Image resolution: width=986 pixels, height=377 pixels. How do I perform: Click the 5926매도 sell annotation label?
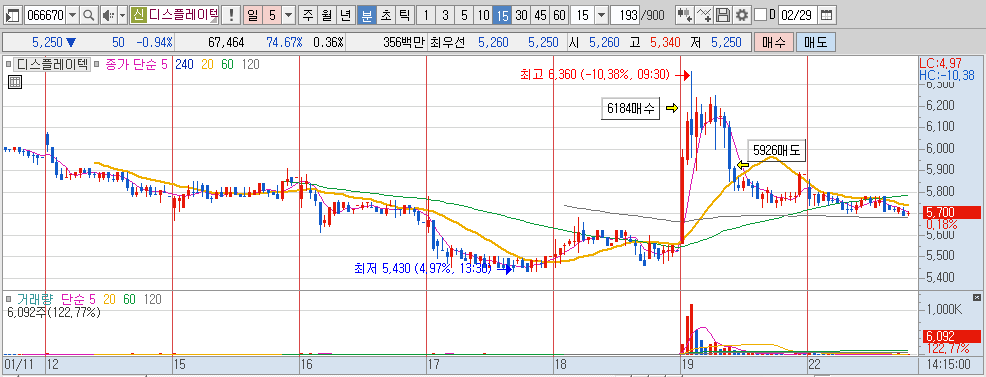(x=776, y=150)
